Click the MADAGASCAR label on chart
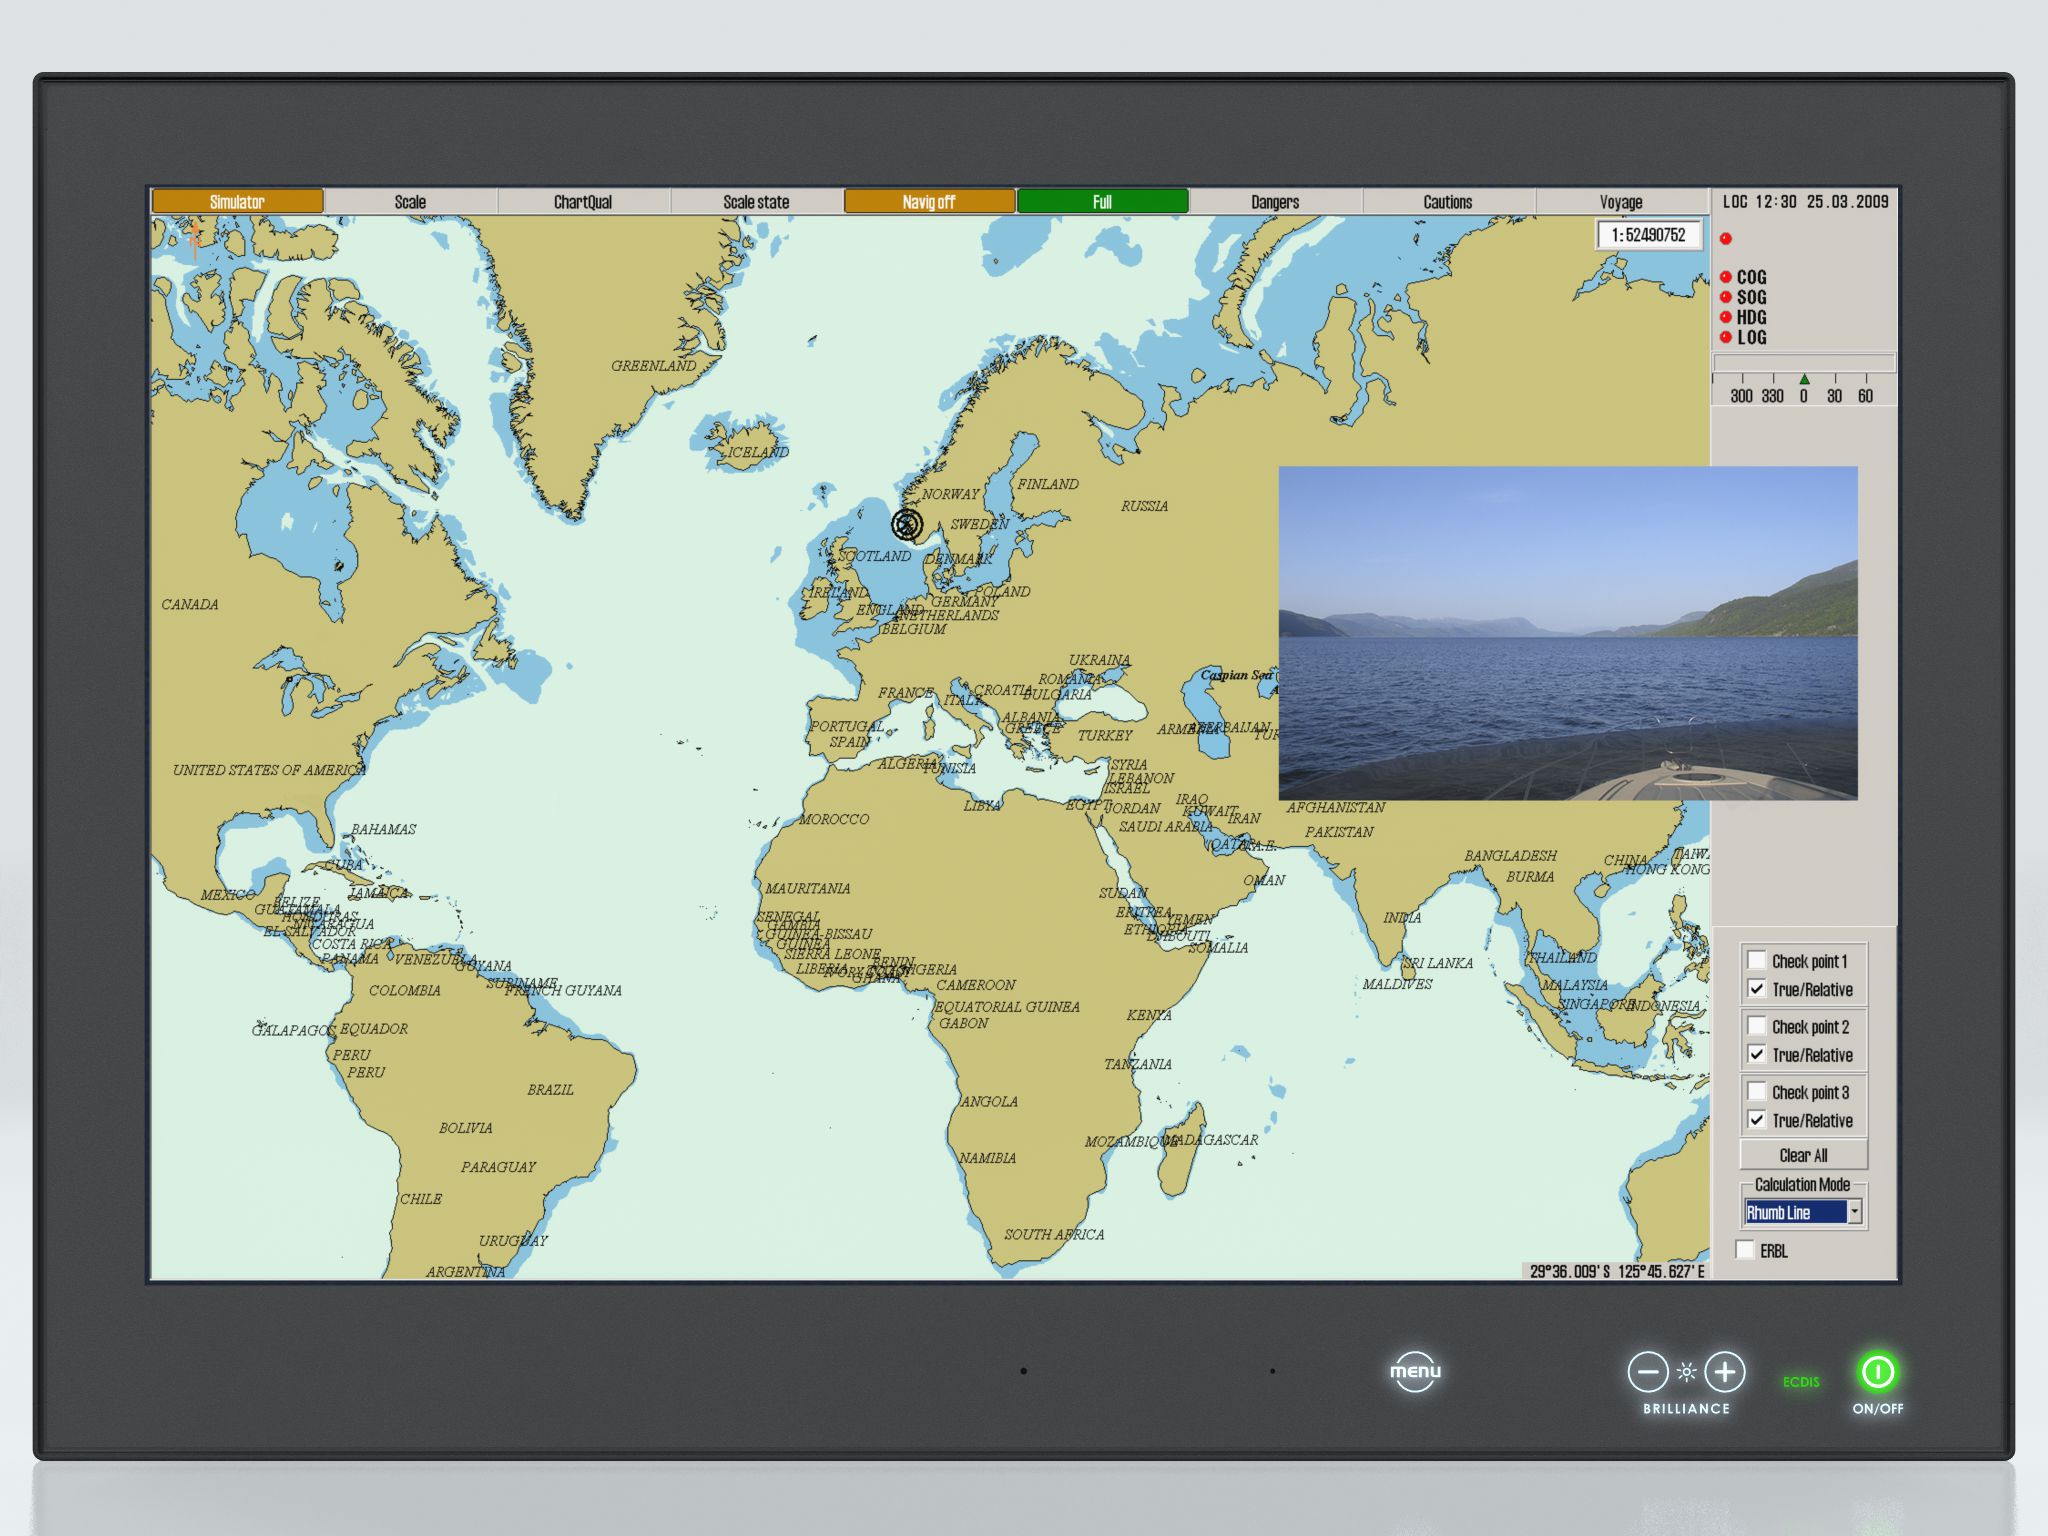Viewport: 2048px width, 1536px height. [1211, 1139]
